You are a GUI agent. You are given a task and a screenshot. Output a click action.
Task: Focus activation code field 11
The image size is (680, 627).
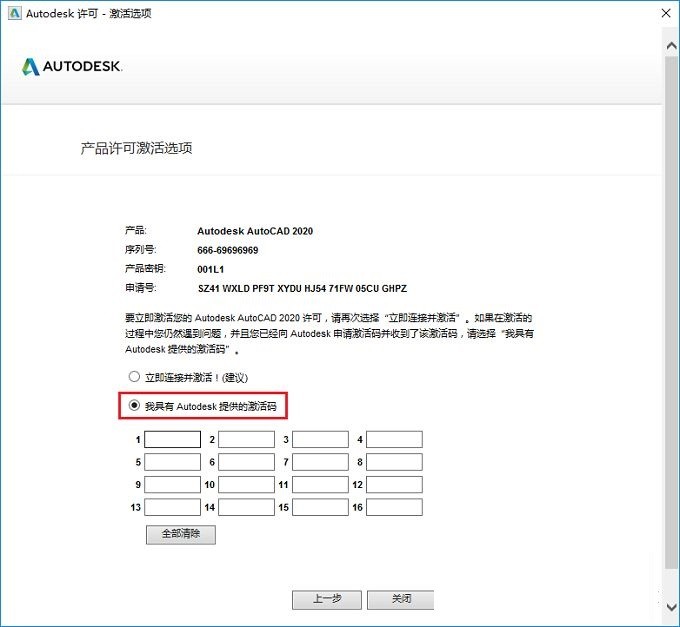[x=320, y=485]
